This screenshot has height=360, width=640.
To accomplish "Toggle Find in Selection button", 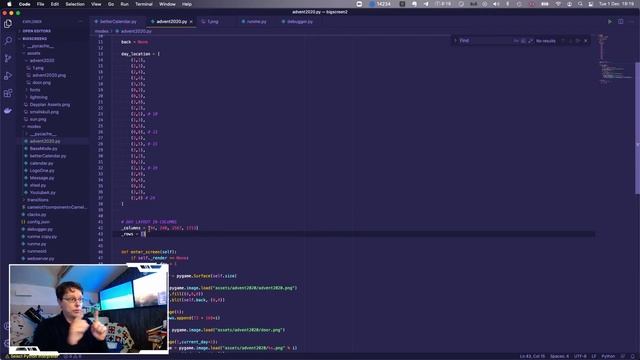I will (x=578, y=41).
